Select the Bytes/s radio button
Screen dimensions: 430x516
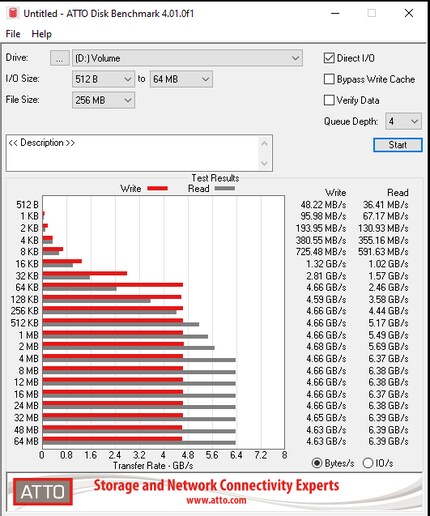point(317,463)
